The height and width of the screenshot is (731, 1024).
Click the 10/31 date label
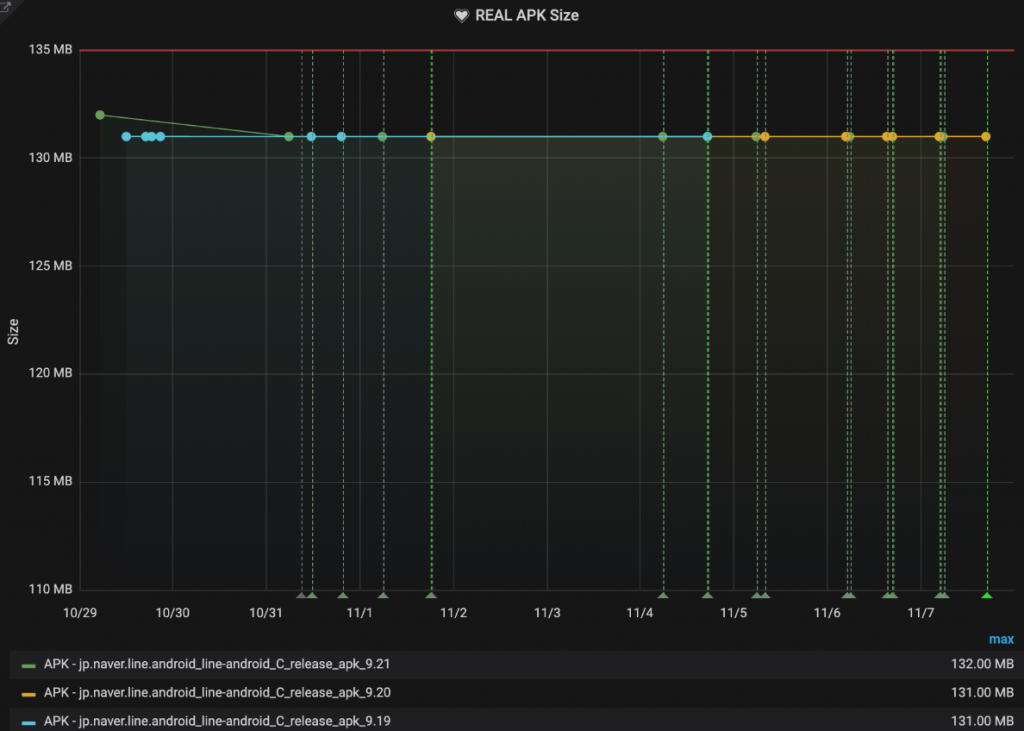tap(266, 613)
